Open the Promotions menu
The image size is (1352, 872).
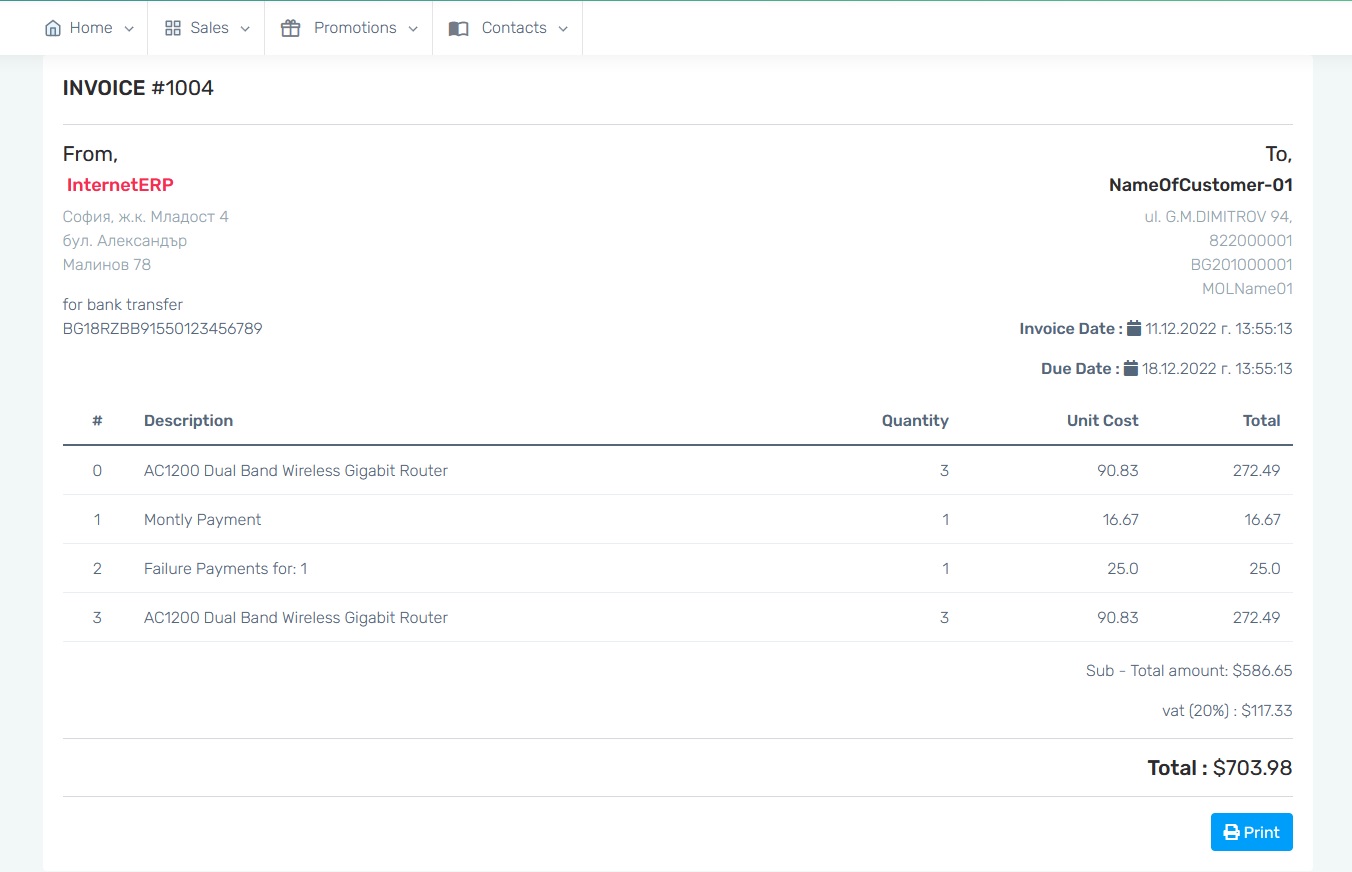coord(349,28)
